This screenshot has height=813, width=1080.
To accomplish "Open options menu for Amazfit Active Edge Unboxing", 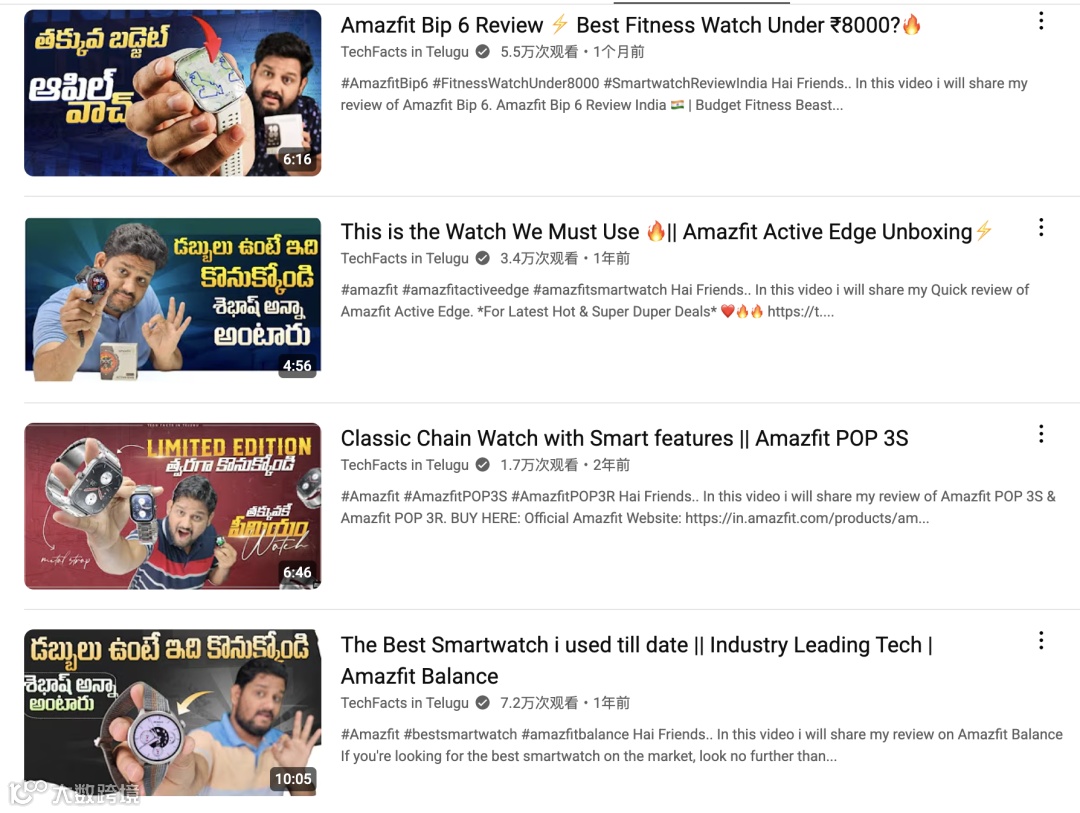I will tap(1041, 227).
